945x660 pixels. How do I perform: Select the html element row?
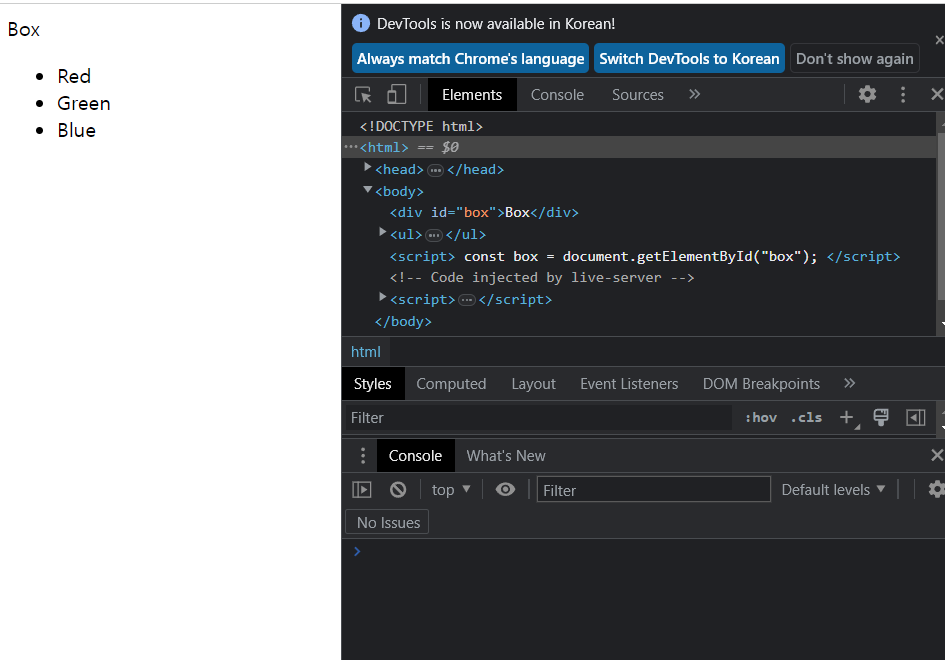coord(639,147)
